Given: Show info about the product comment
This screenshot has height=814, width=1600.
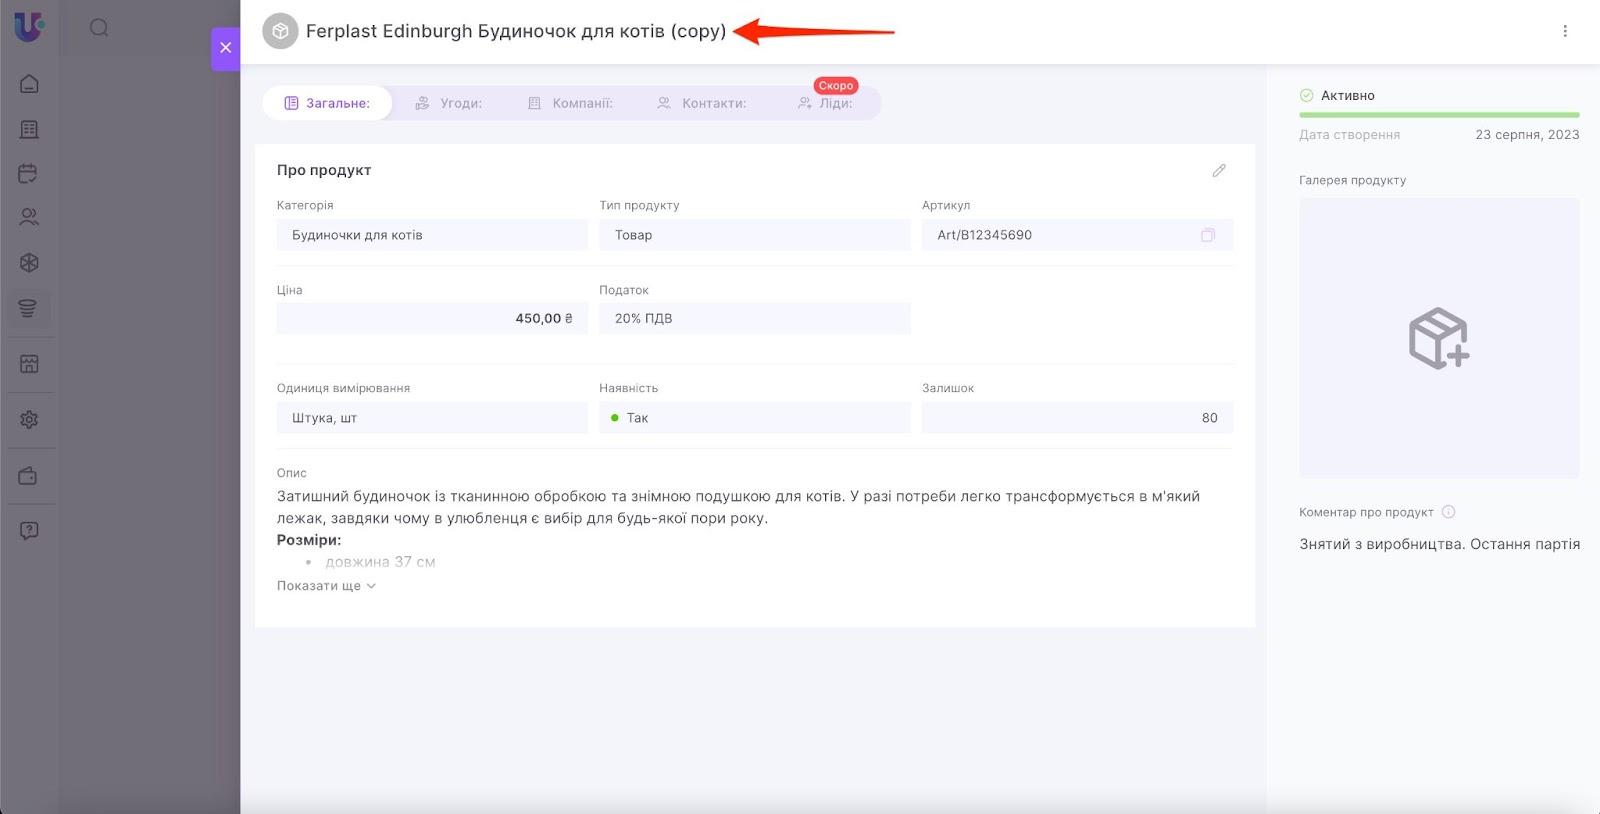Looking at the screenshot, I should (x=1448, y=512).
